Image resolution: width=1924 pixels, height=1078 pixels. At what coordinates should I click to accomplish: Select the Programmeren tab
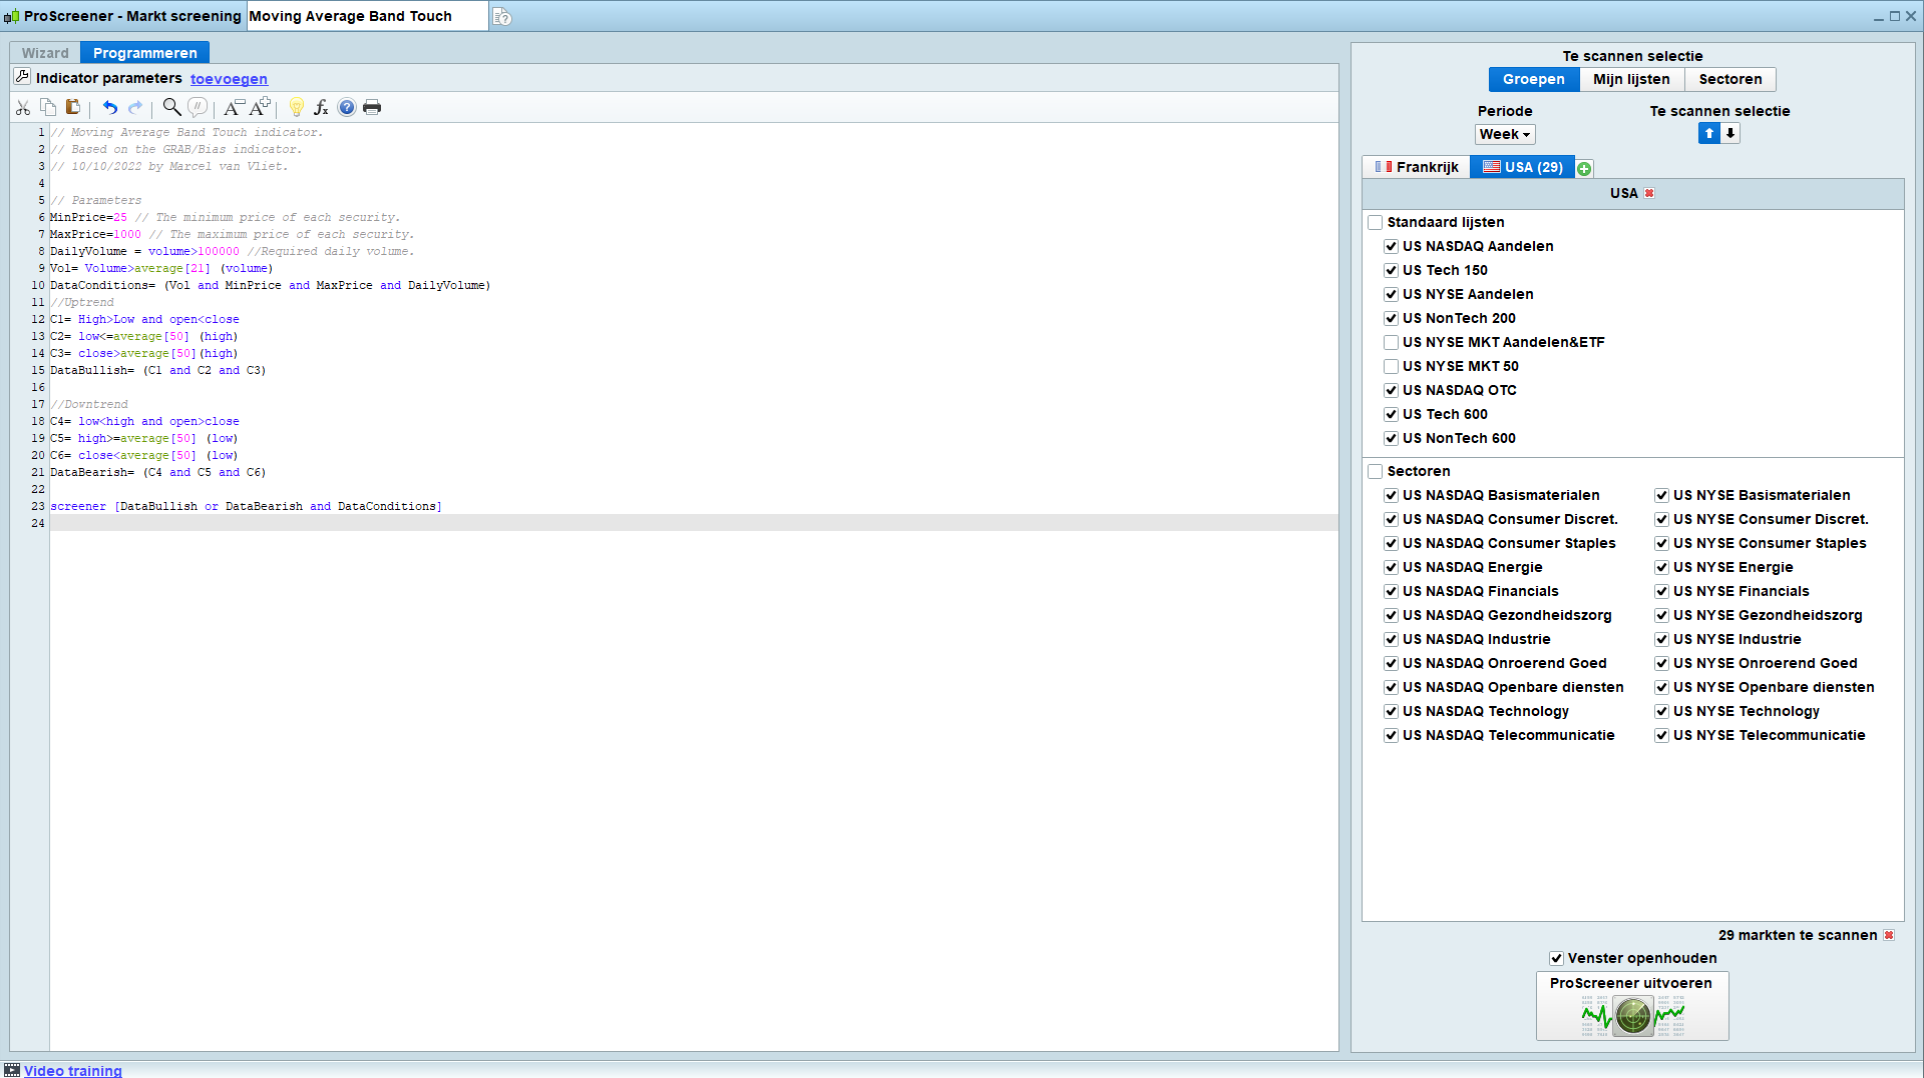click(145, 53)
